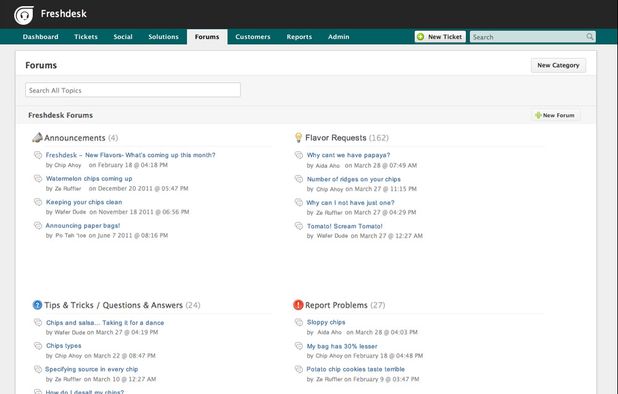Viewport: 618px width, 394px height.
Task: Open Tips & Tricks / Questions & Answers forum
Action: click(114, 305)
